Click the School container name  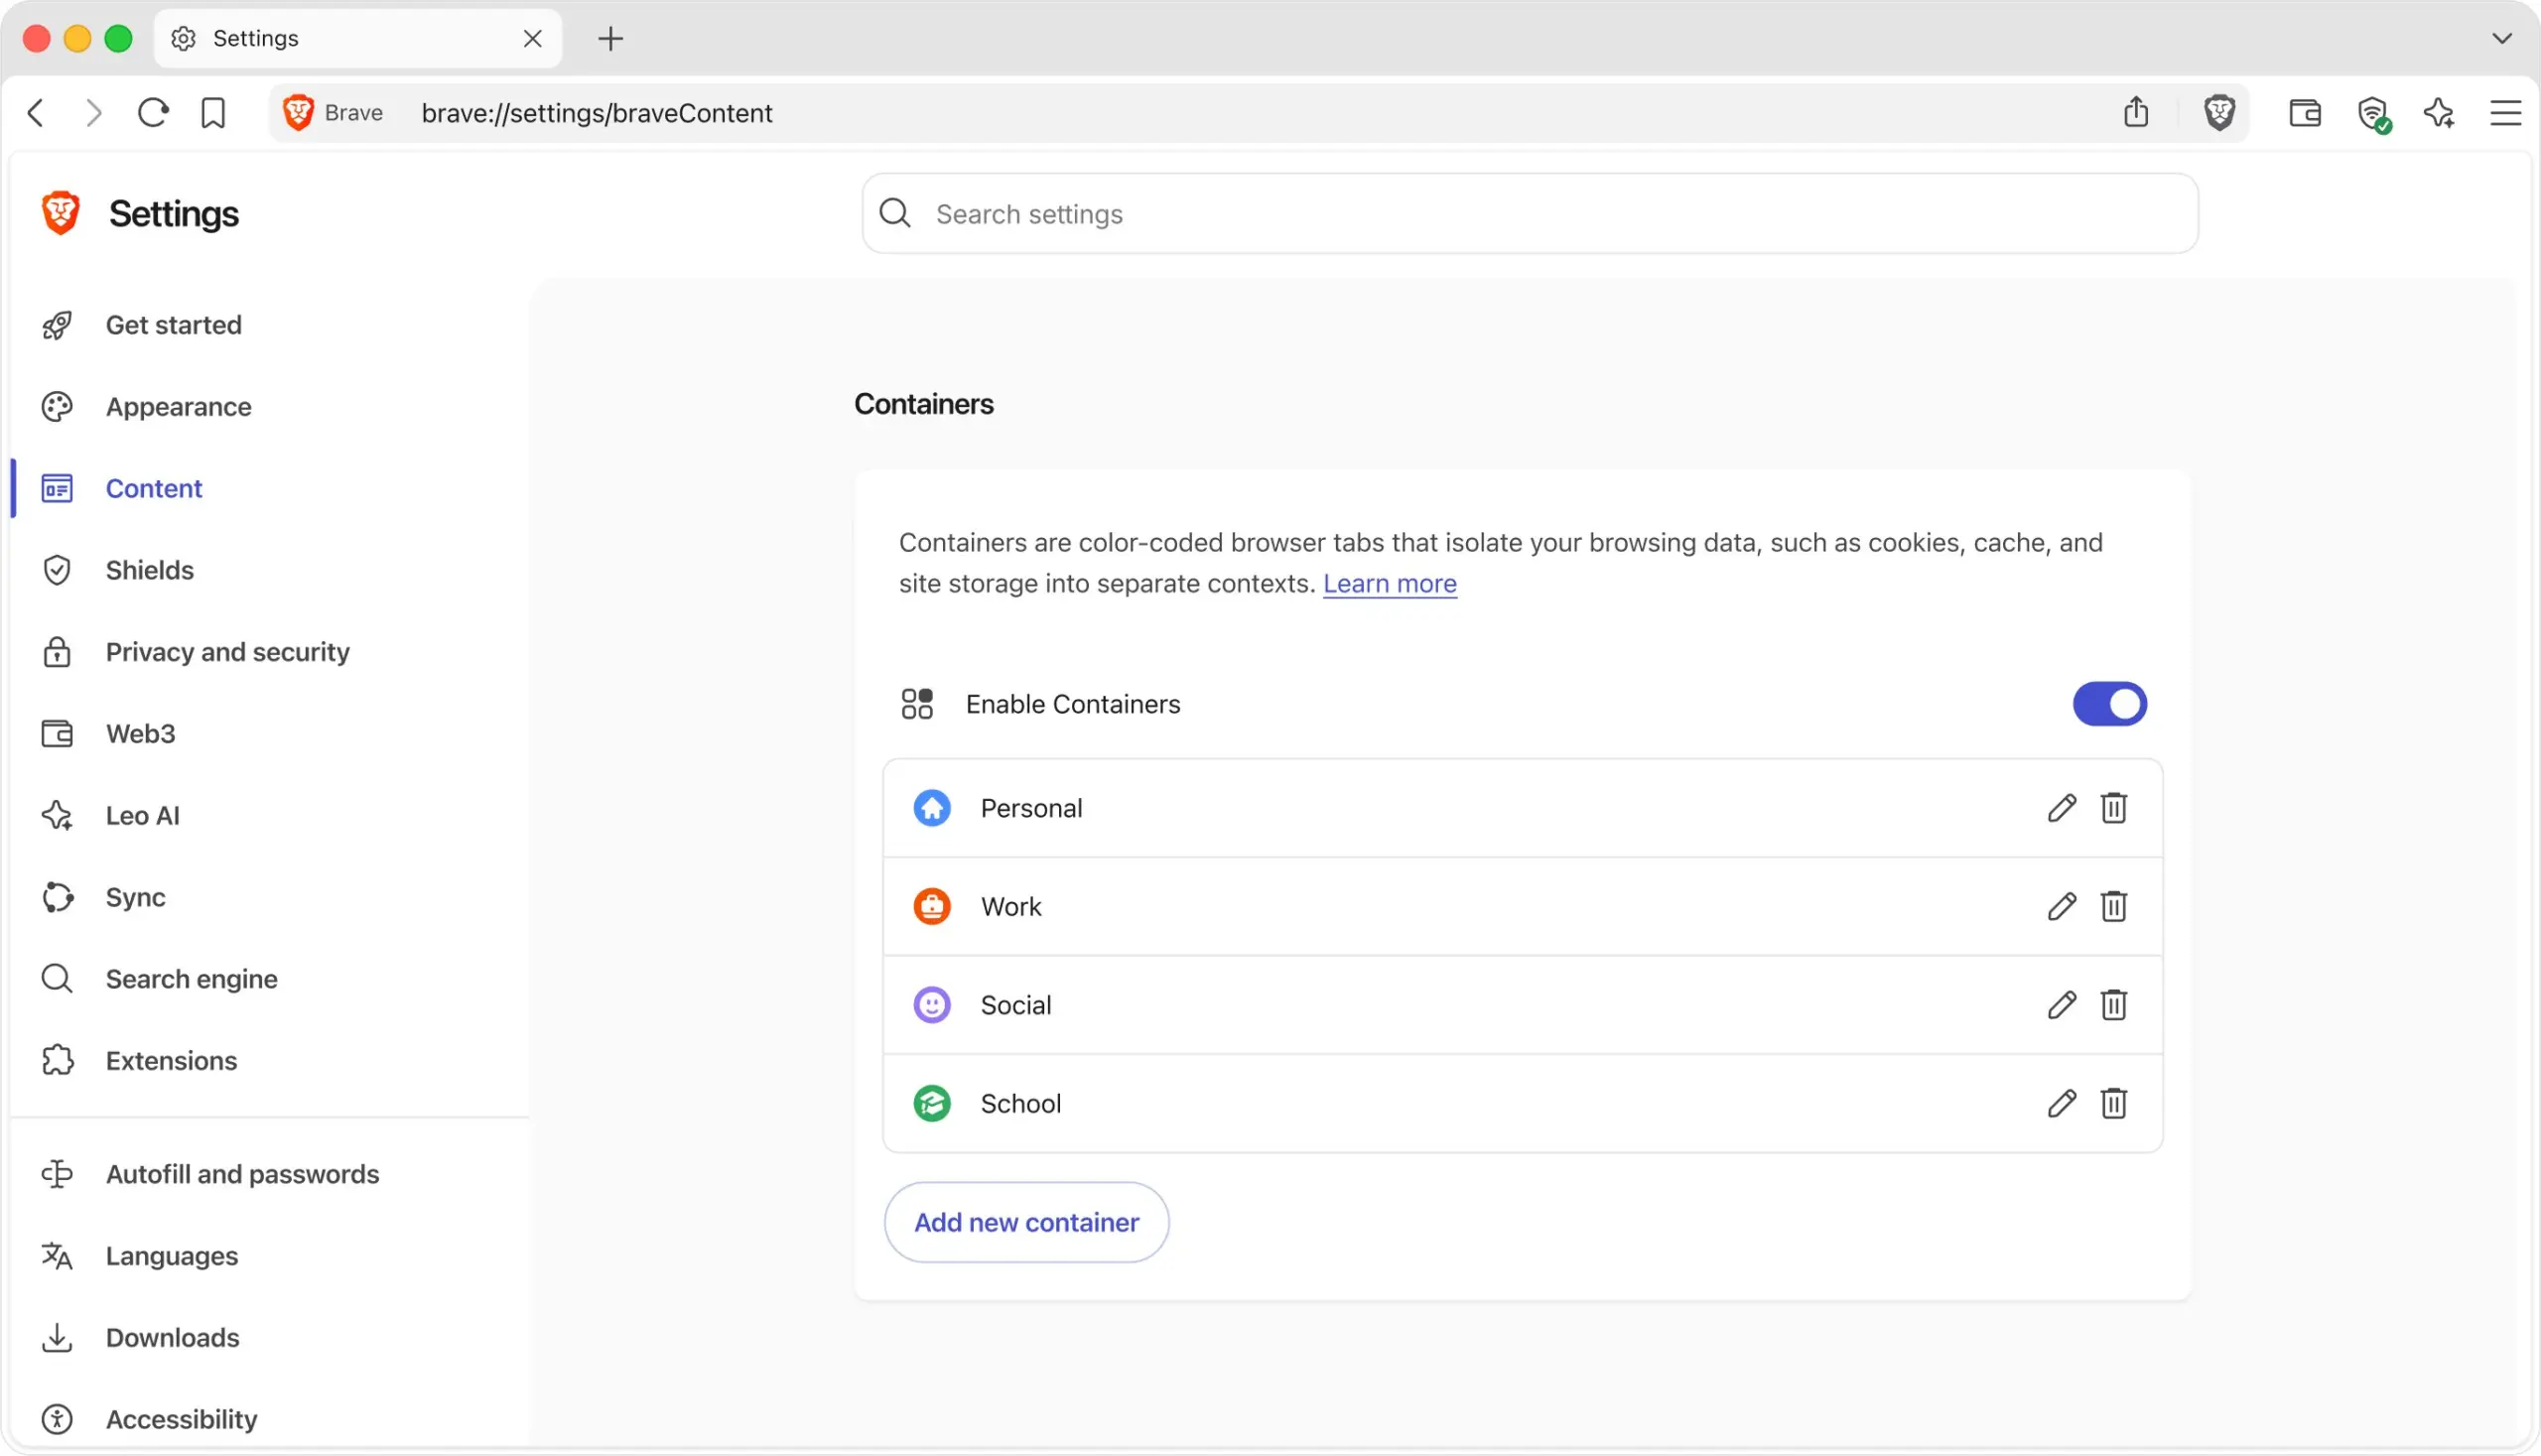[x=1020, y=1103]
